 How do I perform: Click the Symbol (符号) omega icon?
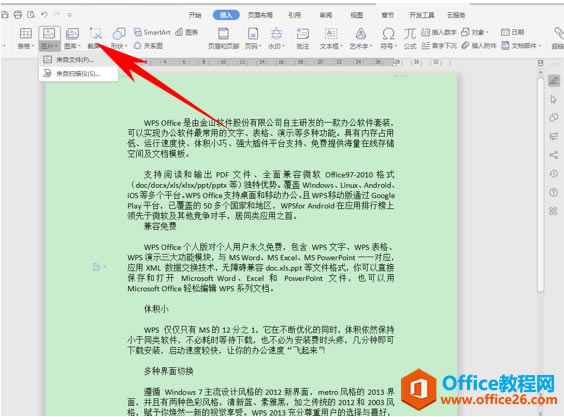(388, 33)
